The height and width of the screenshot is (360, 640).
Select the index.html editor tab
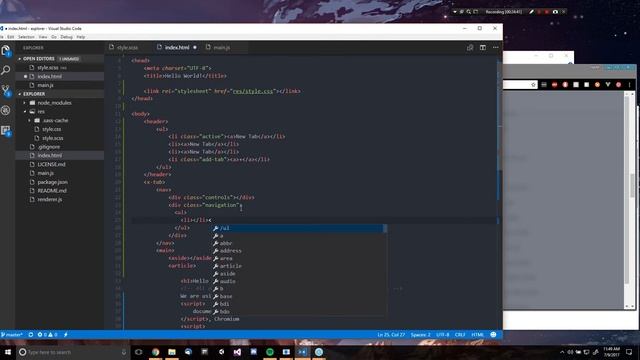177,48
